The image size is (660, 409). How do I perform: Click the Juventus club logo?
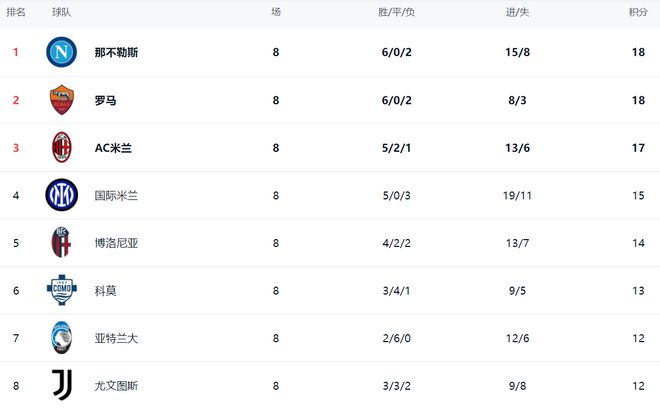(62, 385)
